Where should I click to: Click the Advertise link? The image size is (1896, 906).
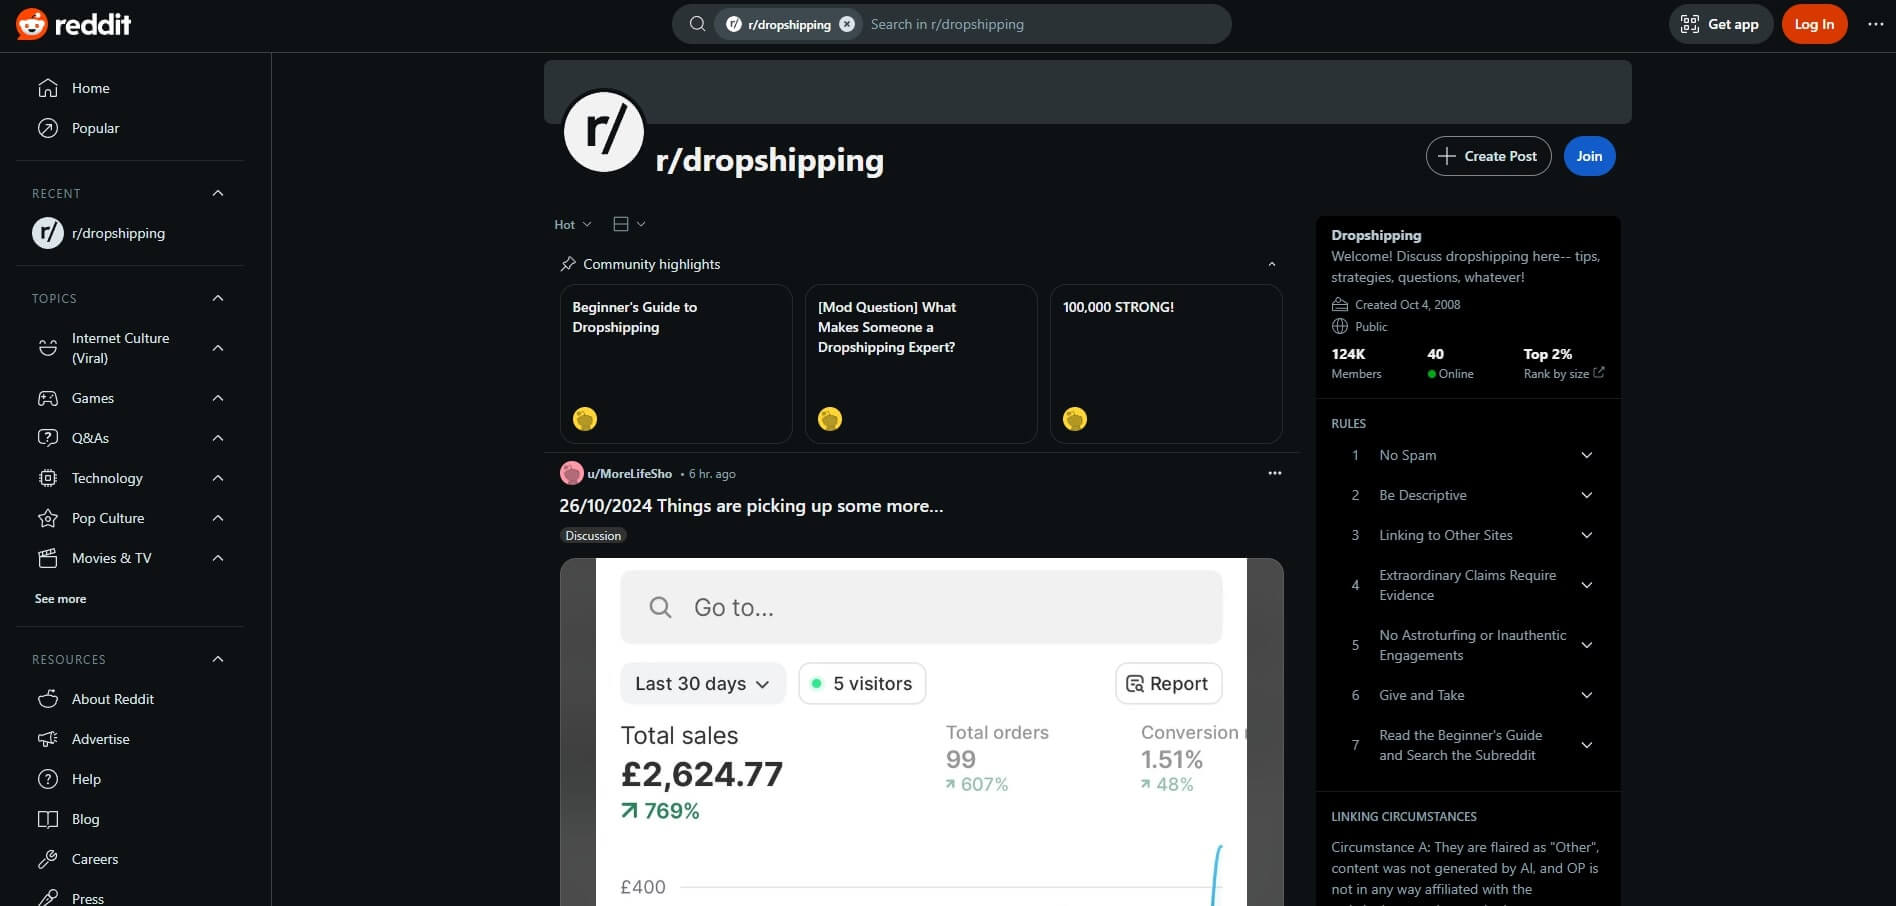point(101,739)
